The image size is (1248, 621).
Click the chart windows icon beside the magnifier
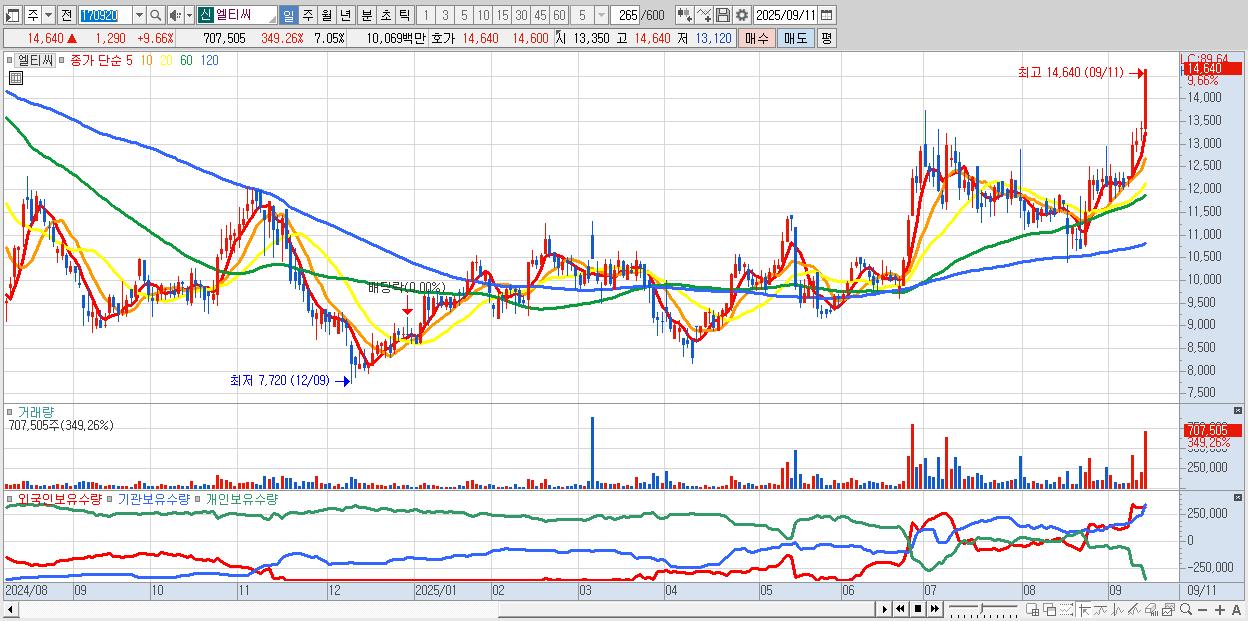(x=1168, y=610)
